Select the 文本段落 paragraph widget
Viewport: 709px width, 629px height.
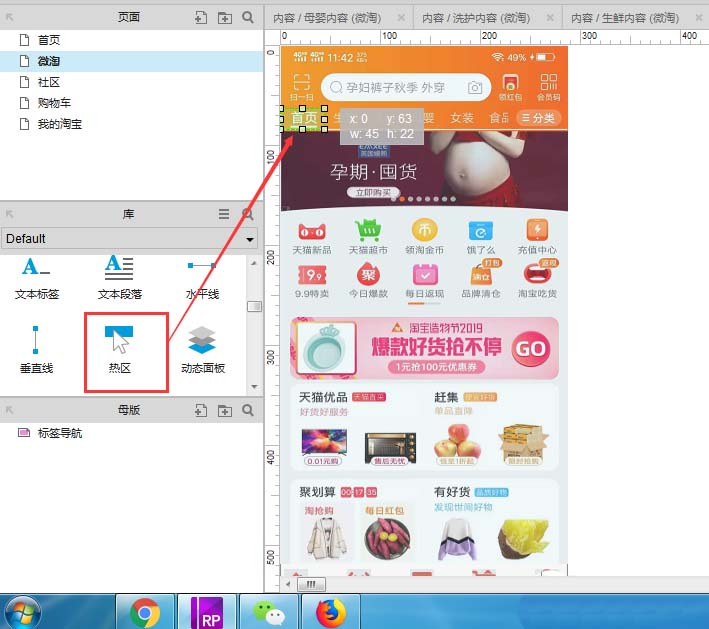click(x=119, y=278)
